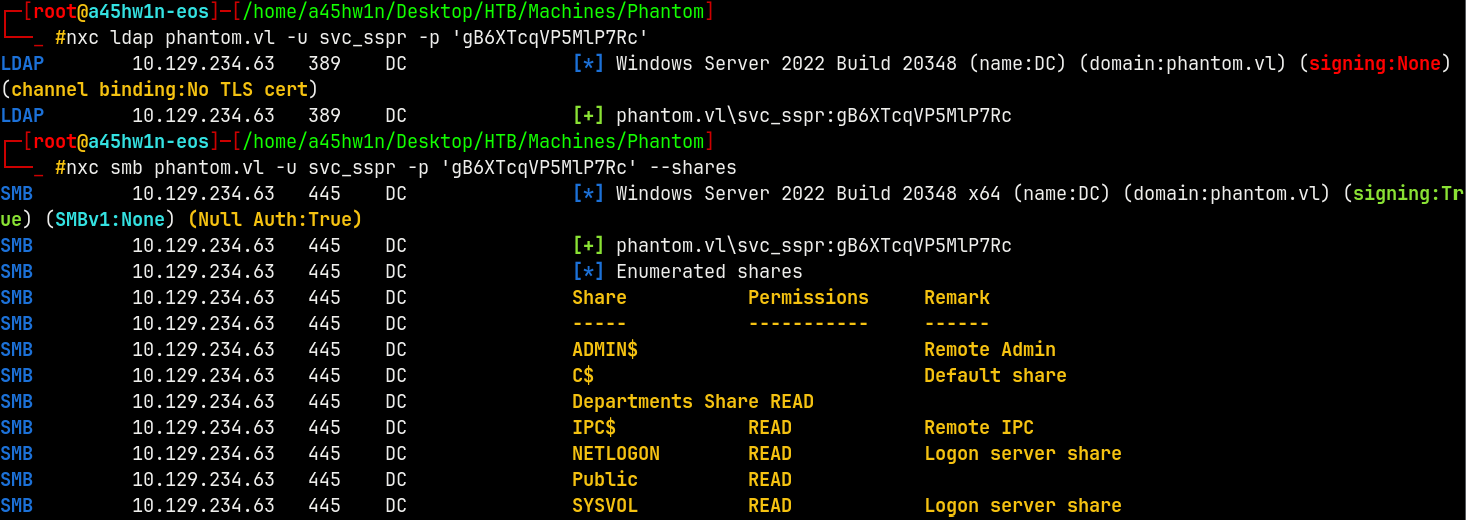This screenshot has width=1466, height=520.
Task: Select the C$ share name
Action: click(583, 375)
